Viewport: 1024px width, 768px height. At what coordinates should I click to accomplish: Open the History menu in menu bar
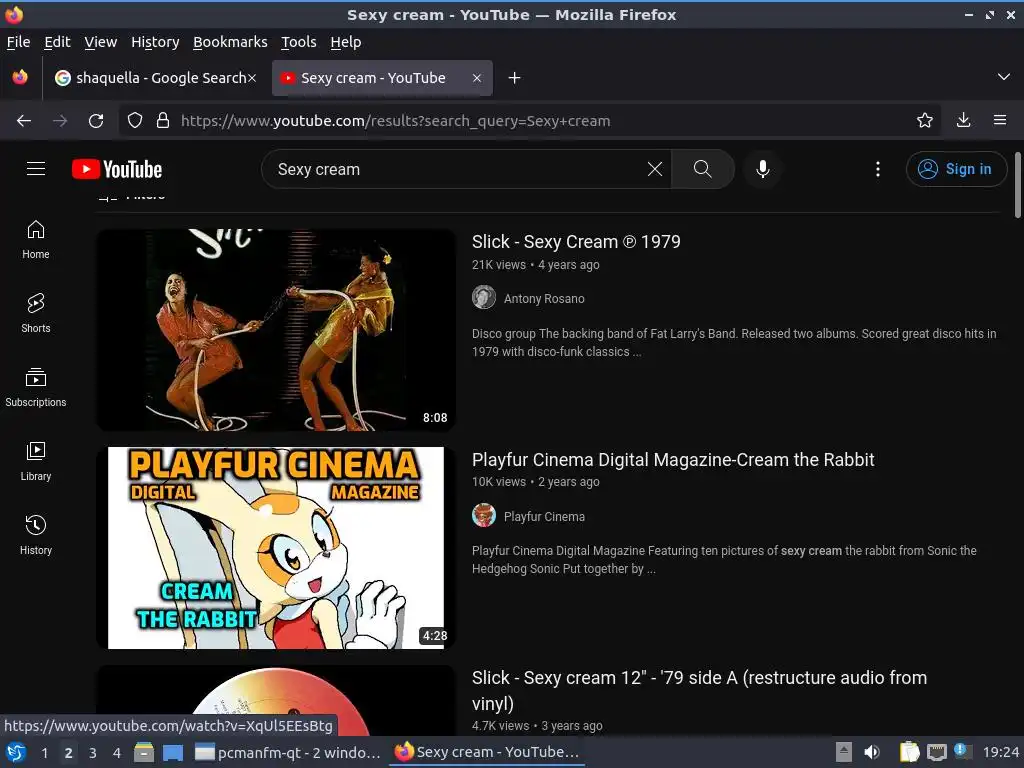tap(155, 42)
